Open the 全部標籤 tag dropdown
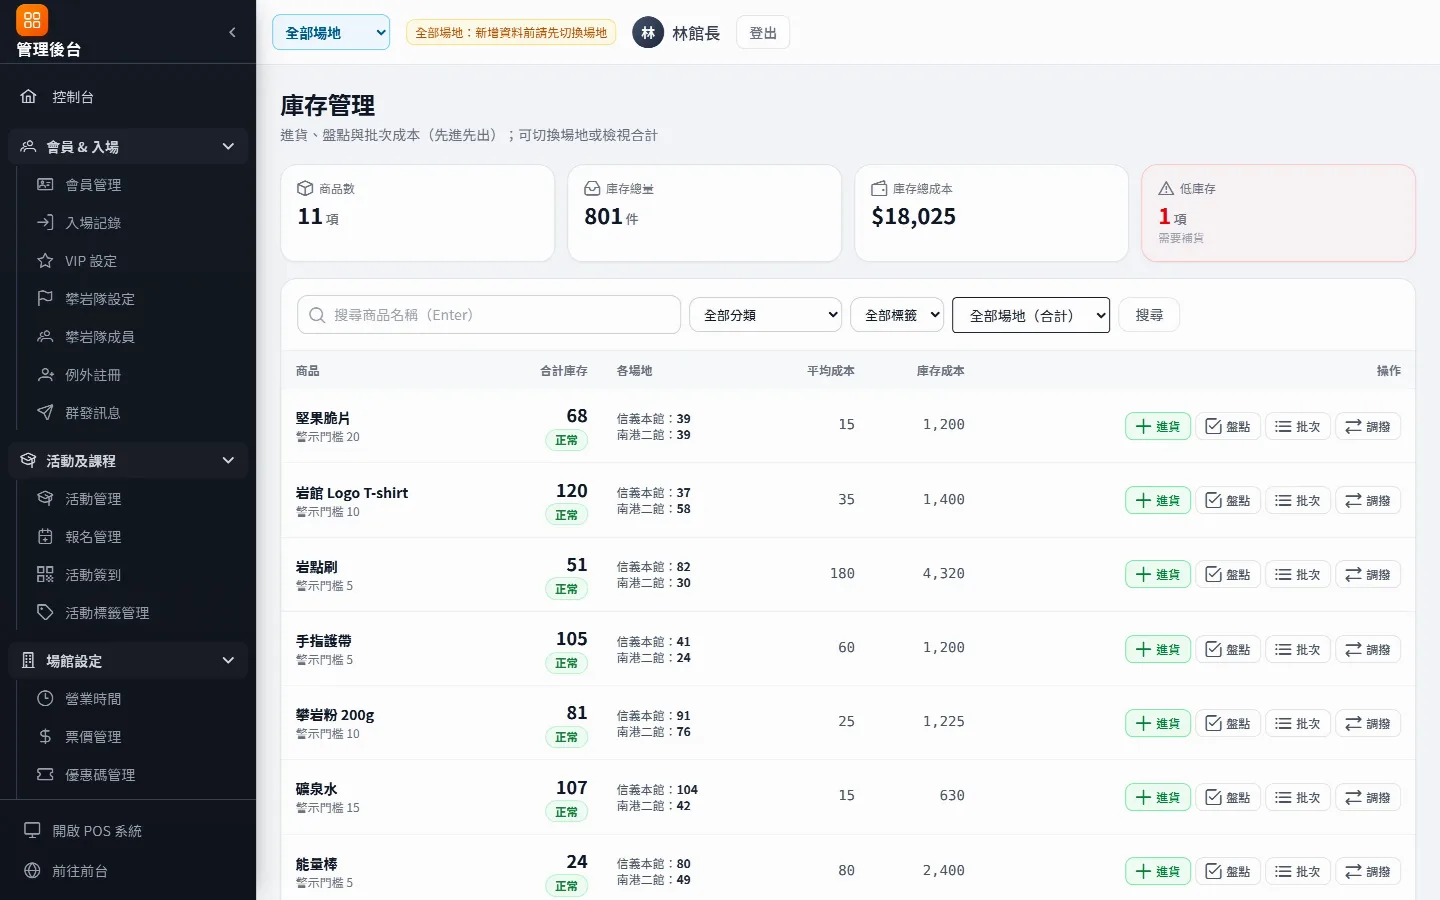1440x900 pixels. [897, 315]
